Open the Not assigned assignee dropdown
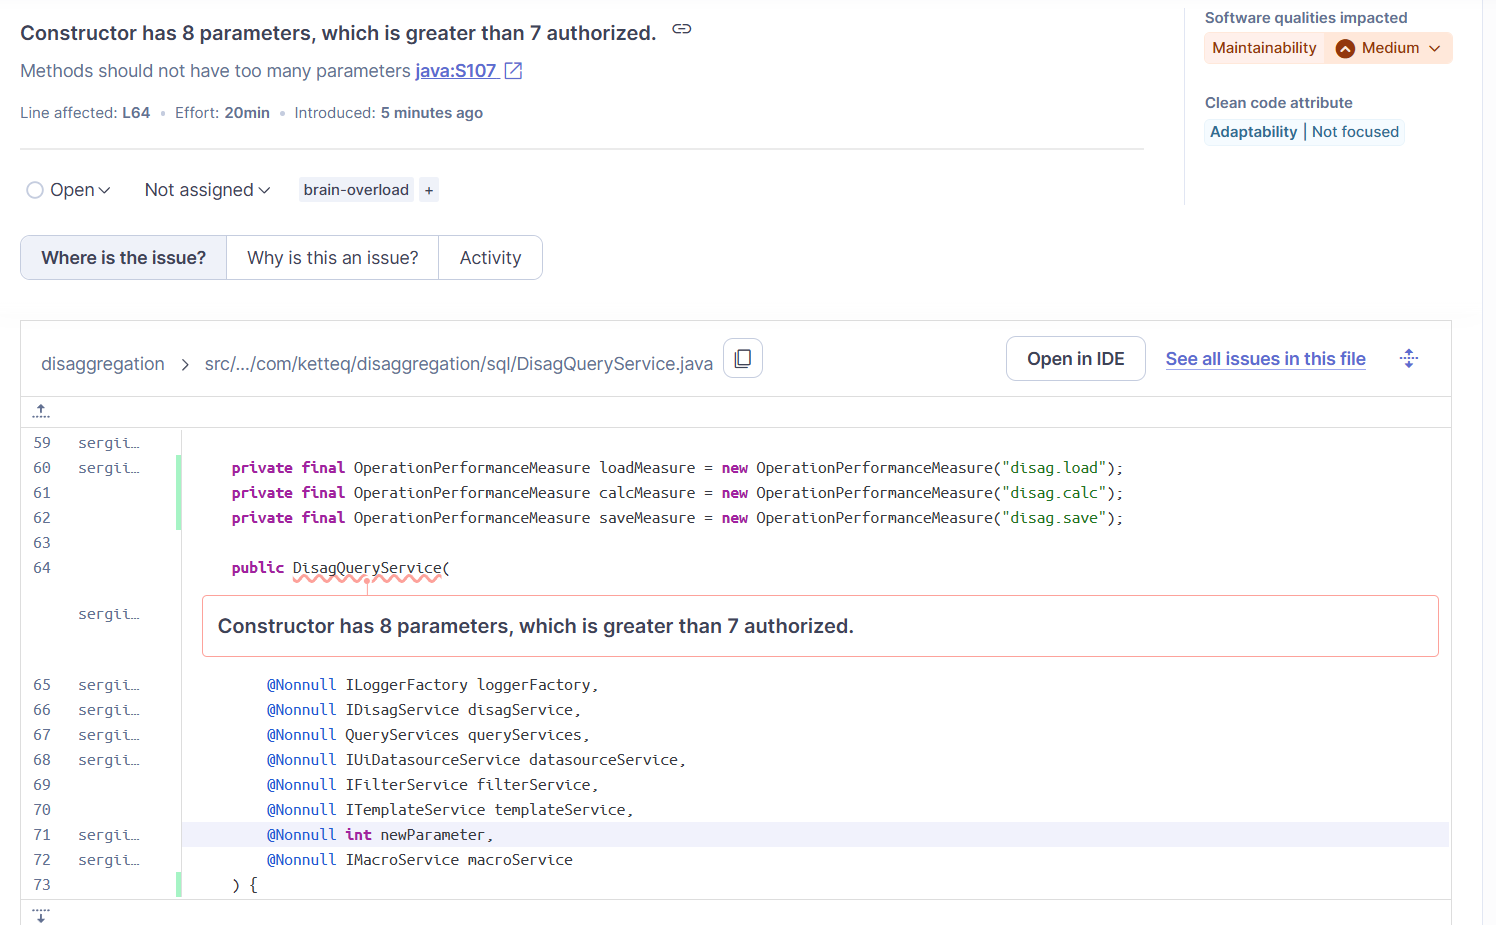This screenshot has width=1496, height=925. pos(207,190)
